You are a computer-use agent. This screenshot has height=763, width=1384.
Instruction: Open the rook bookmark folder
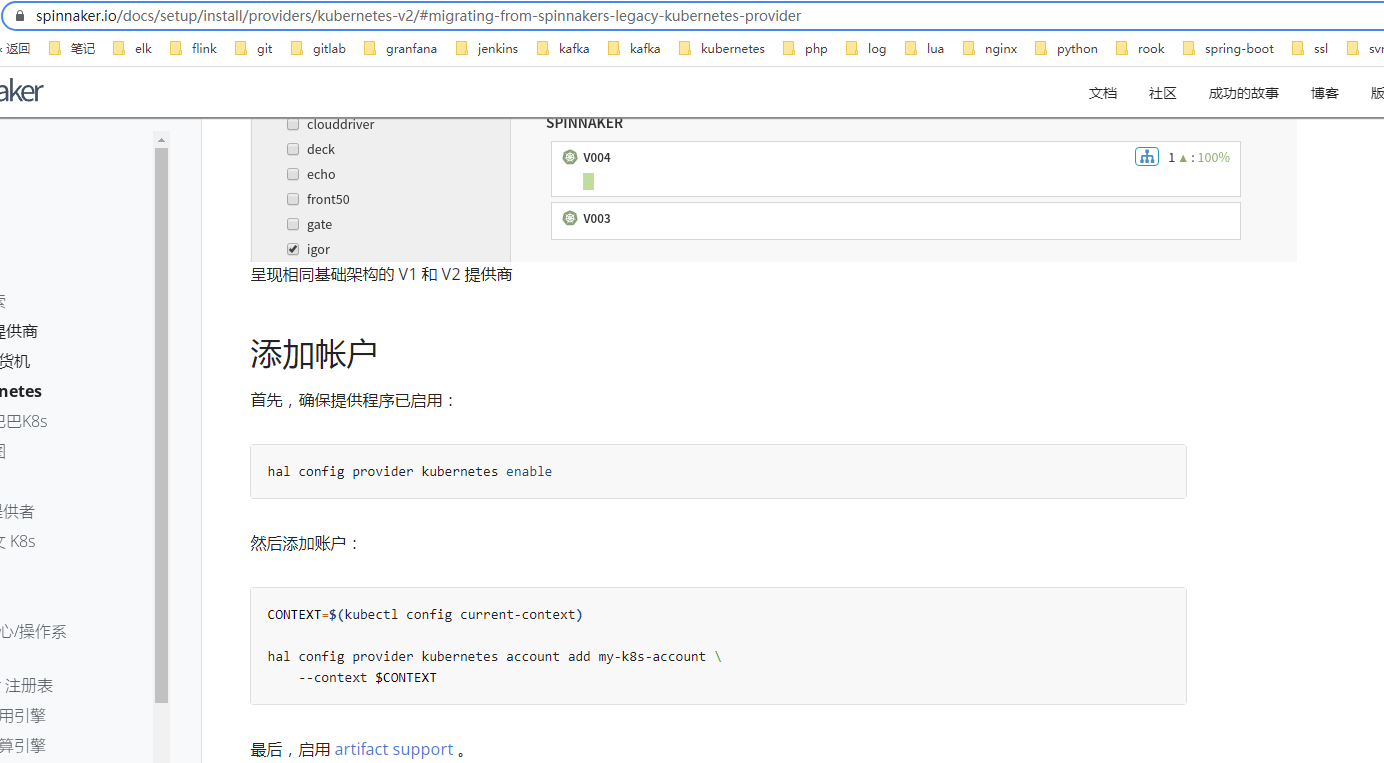1141,48
